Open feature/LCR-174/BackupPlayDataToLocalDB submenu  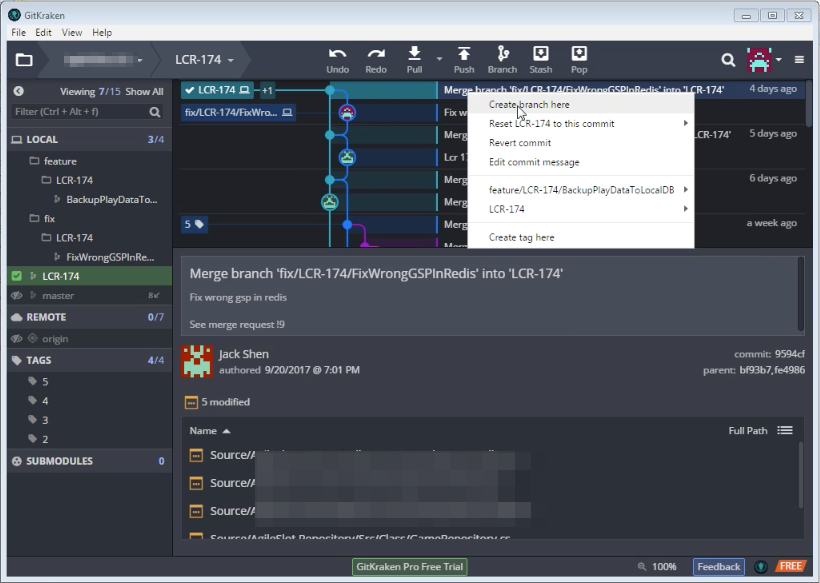click(580, 190)
